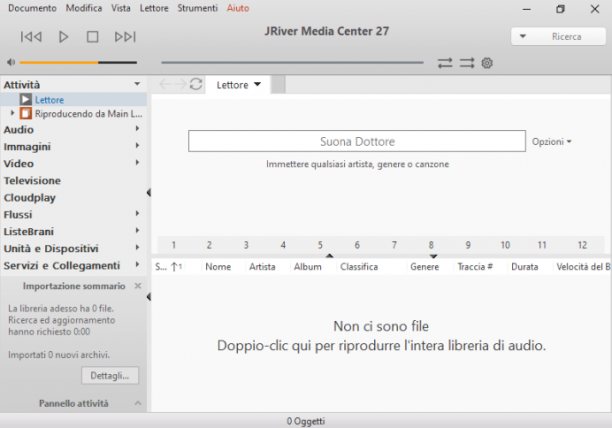Click the Dettagli... button
Image resolution: width=612 pixels, height=428 pixels.
[110, 376]
